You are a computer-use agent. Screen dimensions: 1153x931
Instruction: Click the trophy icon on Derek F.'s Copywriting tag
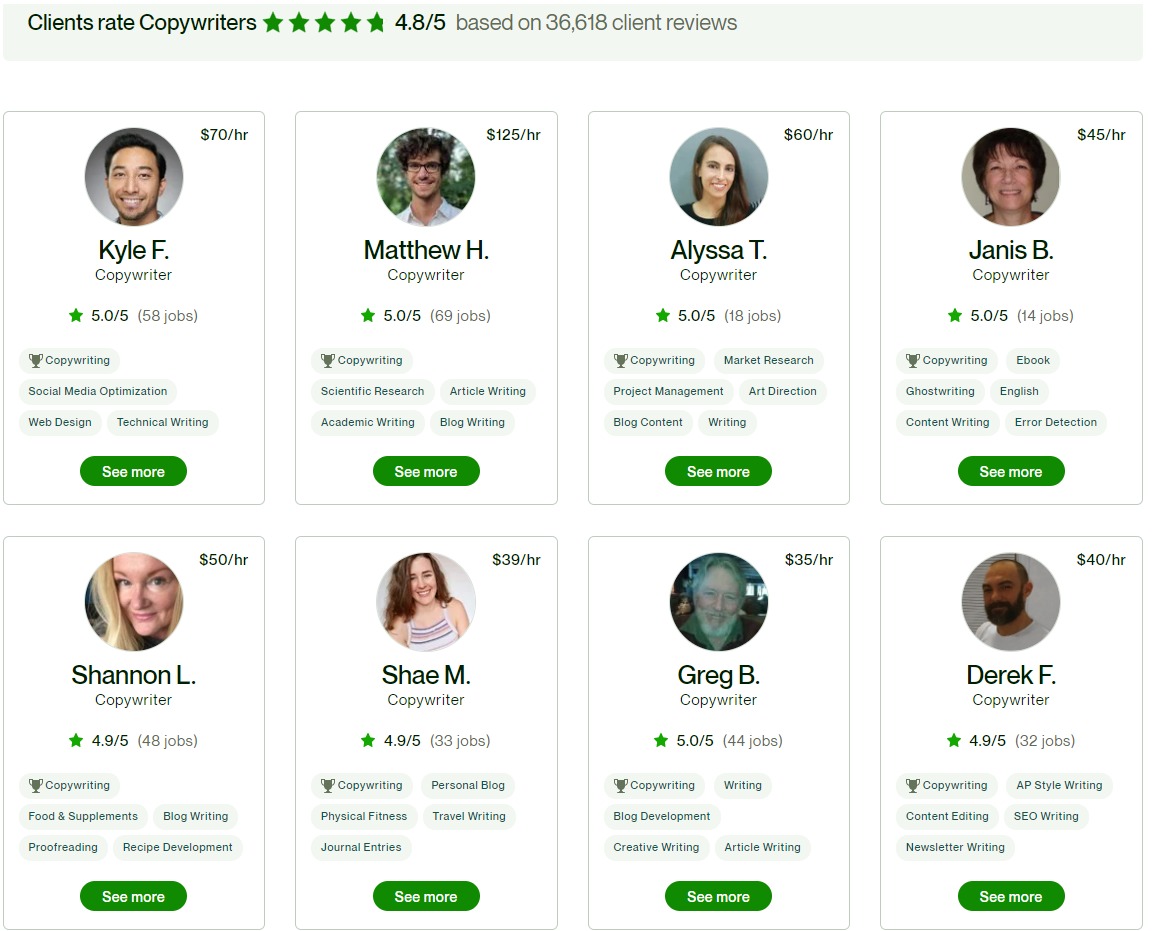(x=913, y=785)
